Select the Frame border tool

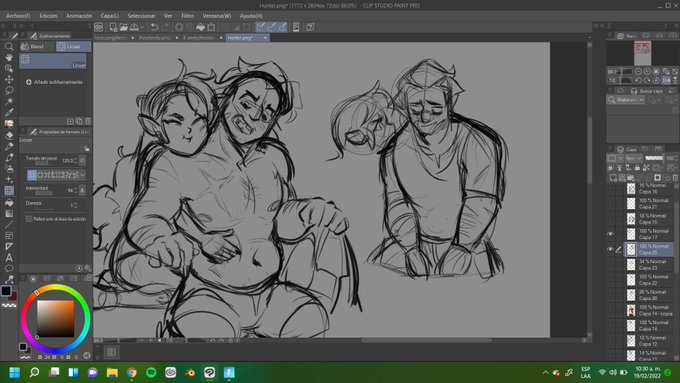tap(9, 236)
